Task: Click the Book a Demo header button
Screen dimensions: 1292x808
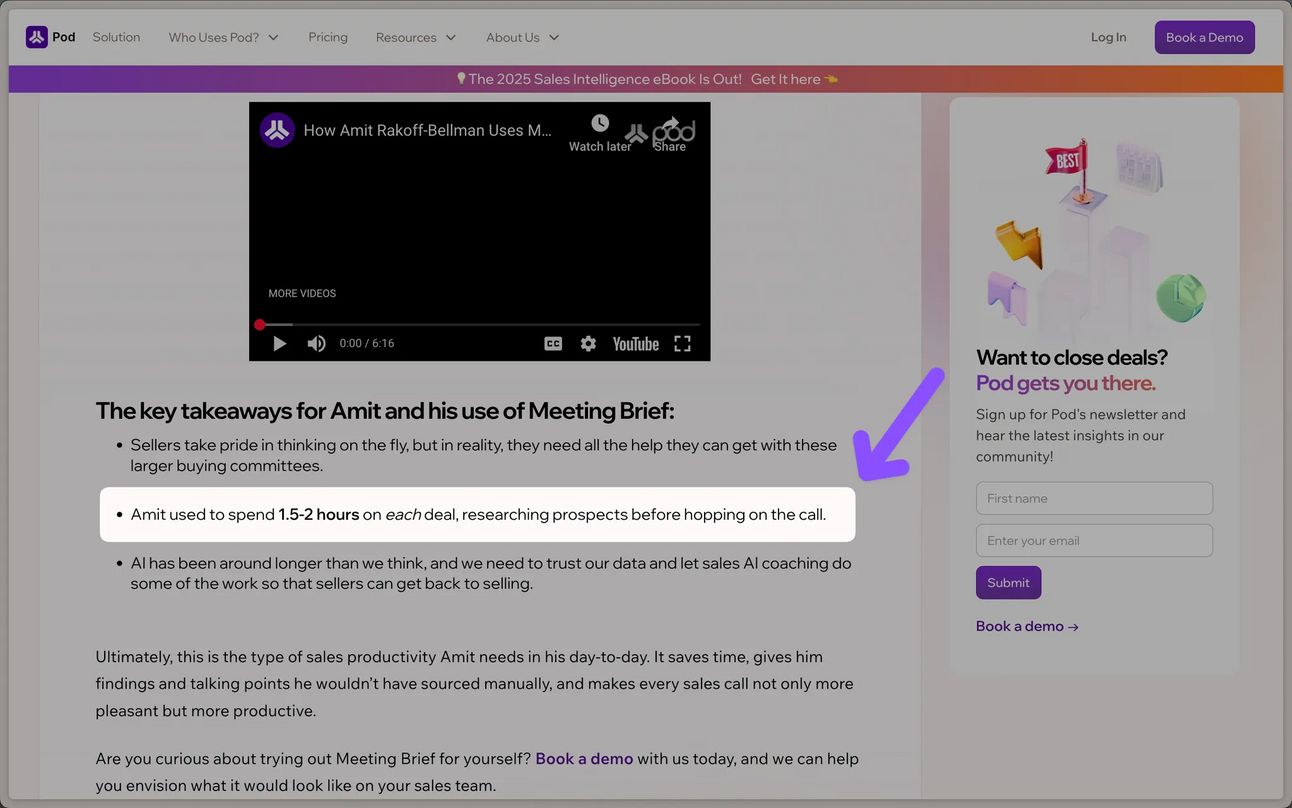Action: point(1204,37)
